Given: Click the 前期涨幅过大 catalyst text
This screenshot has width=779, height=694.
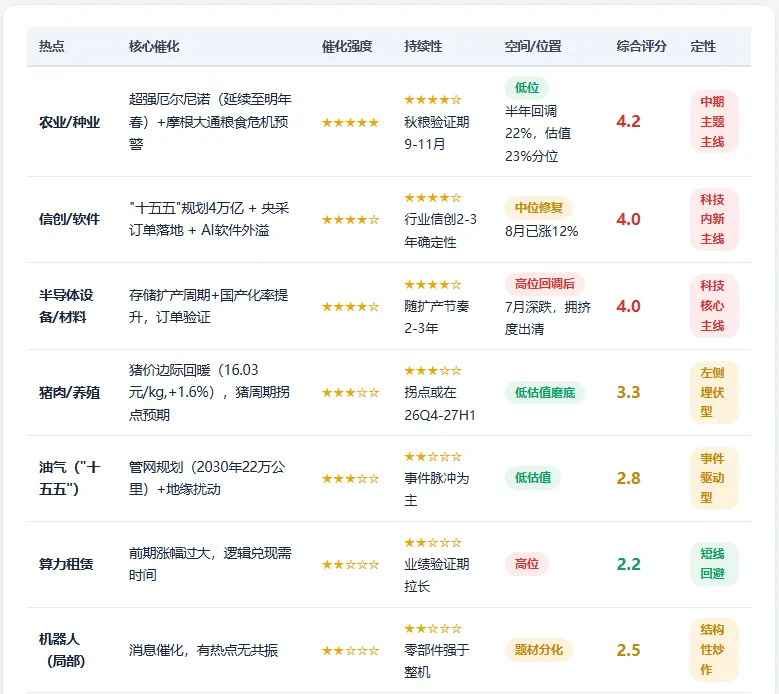Looking at the screenshot, I should point(210,564).
